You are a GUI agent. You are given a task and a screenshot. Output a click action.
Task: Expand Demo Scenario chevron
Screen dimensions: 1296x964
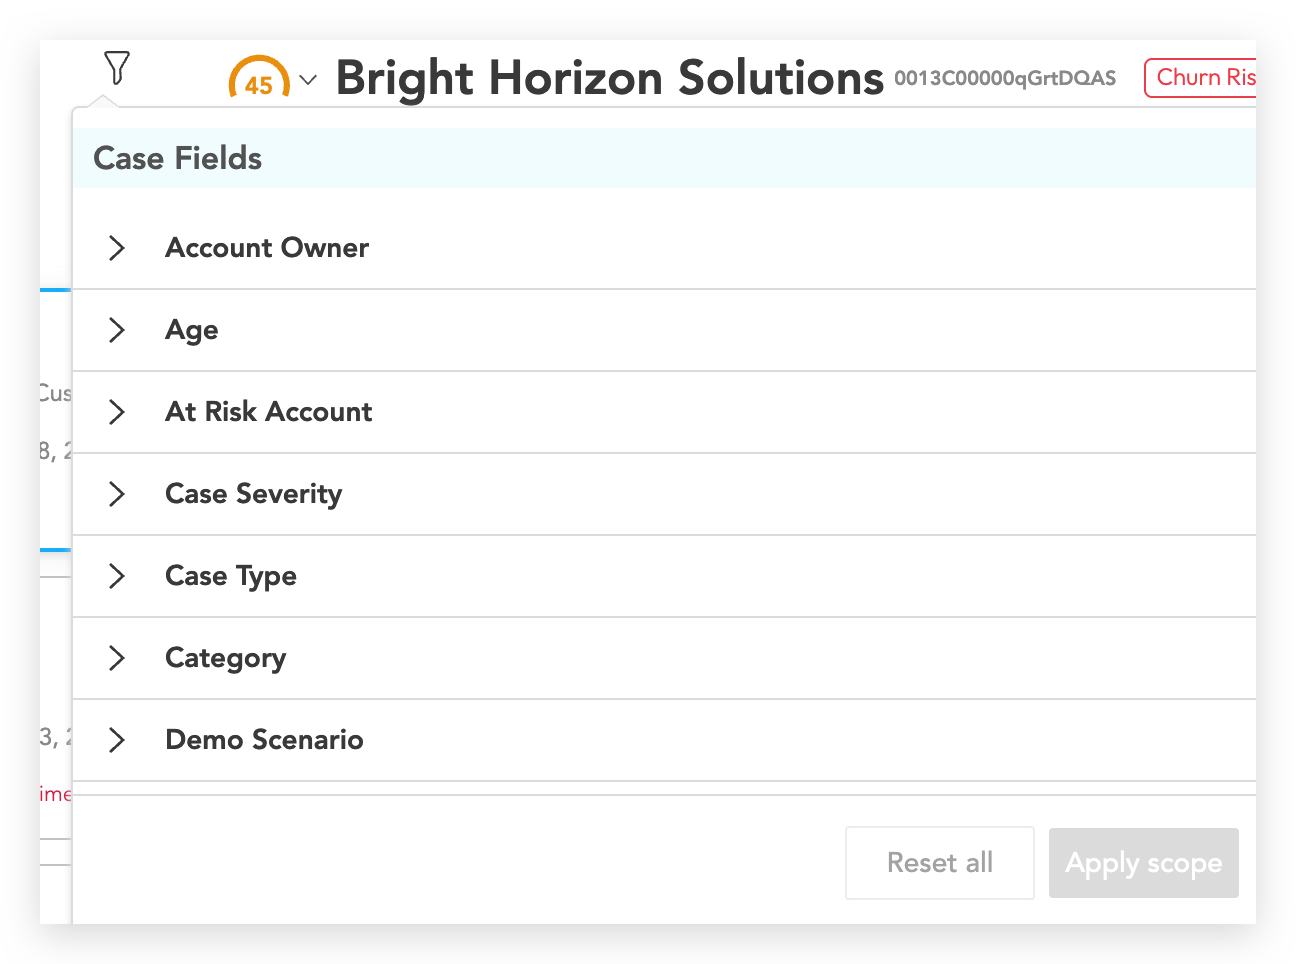[117, 740]
